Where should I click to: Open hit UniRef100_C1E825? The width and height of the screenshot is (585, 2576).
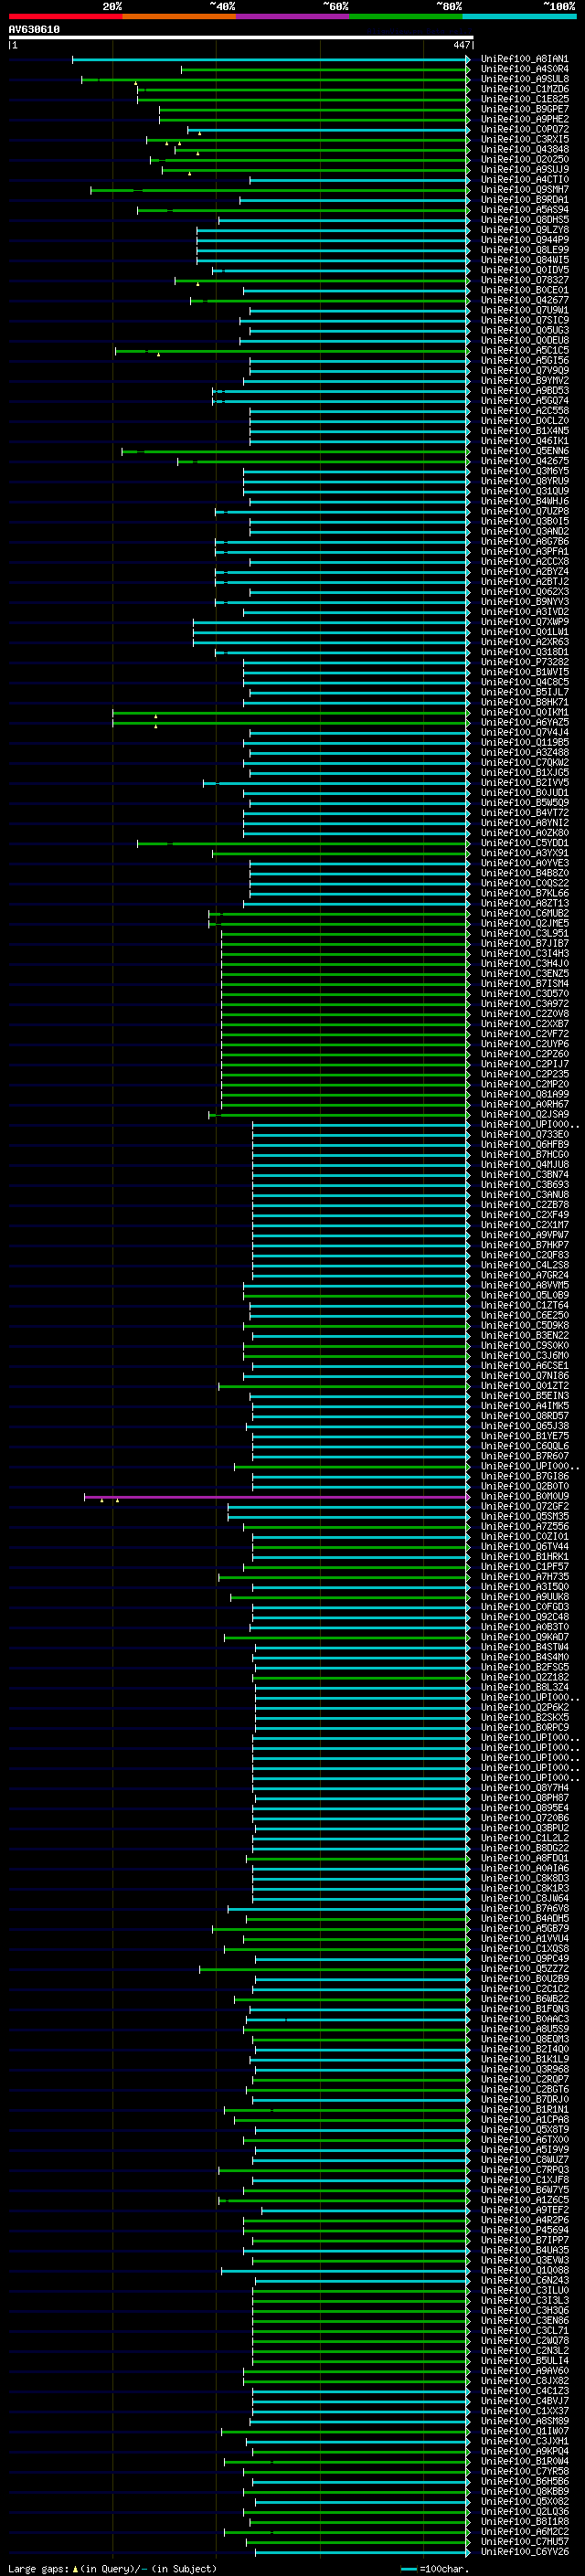(524, 99)
